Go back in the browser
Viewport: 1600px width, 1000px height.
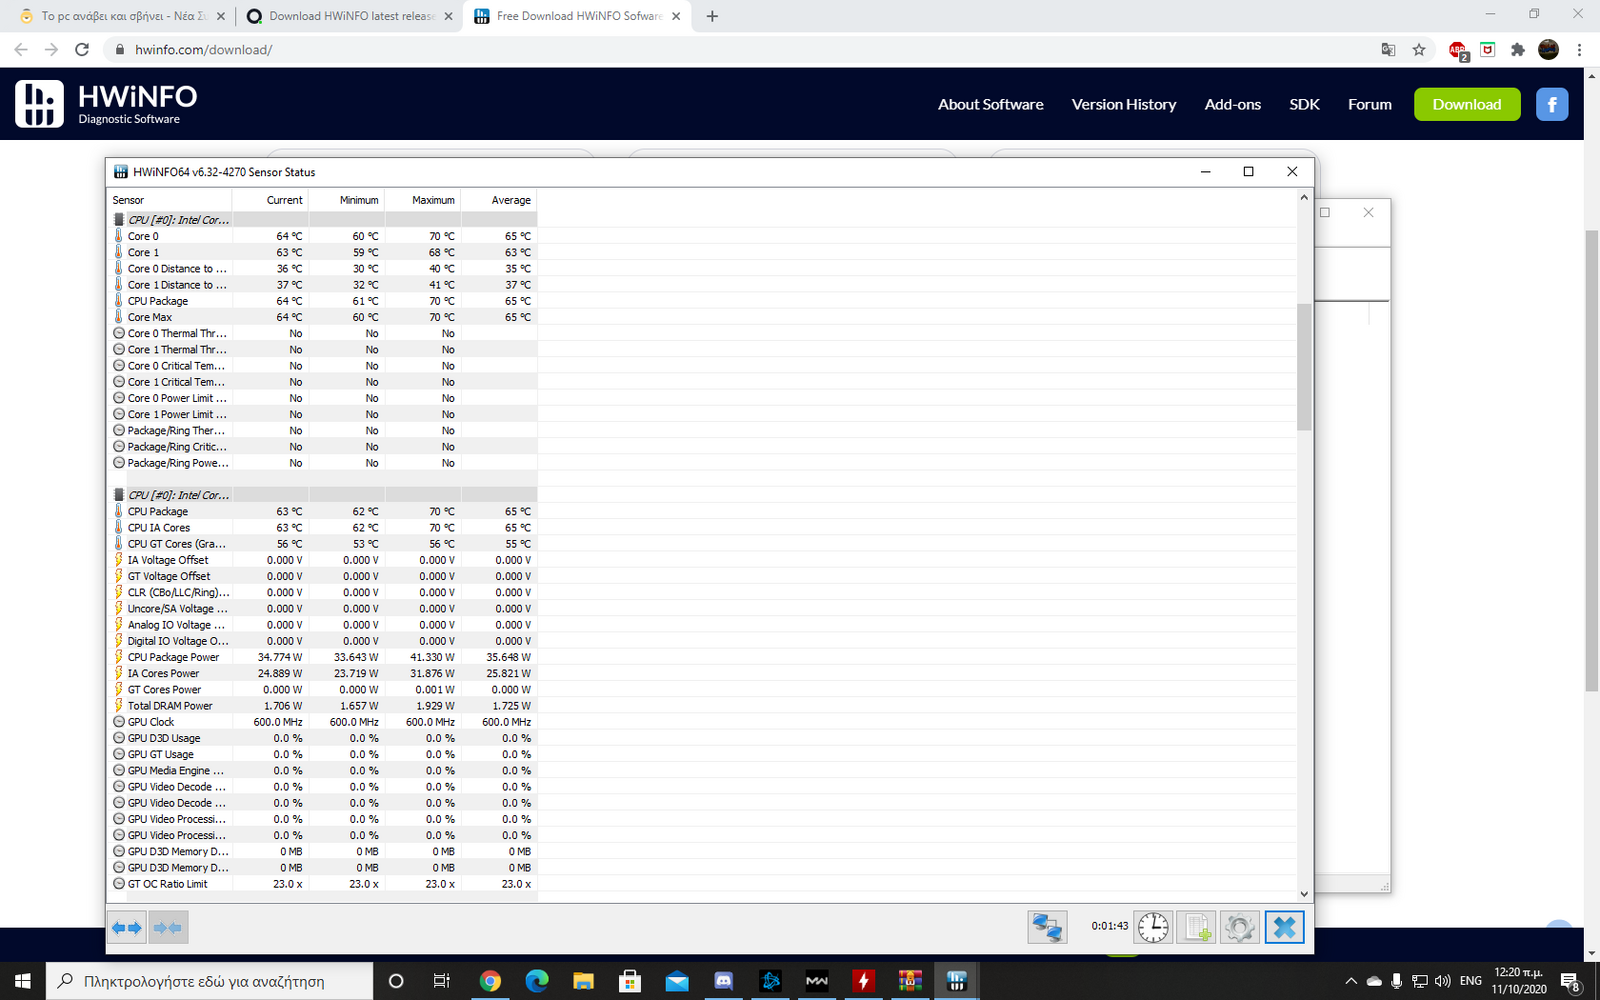[x=21, y=49]
